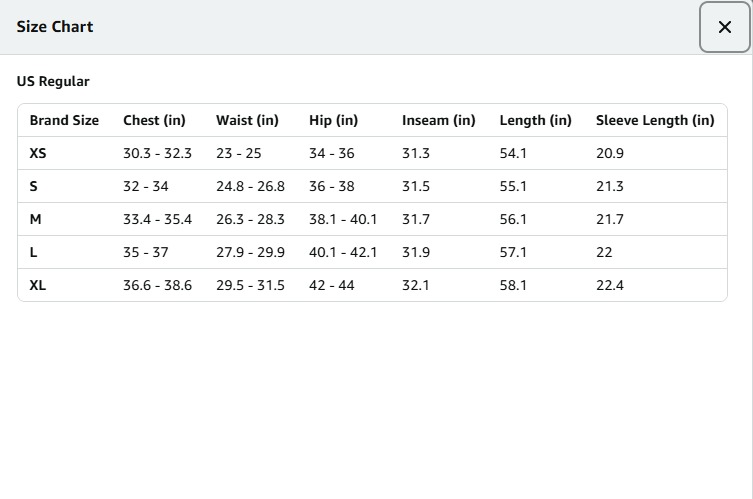753x499 pixels.
Task: Select the S size row label
Action: 34,186
